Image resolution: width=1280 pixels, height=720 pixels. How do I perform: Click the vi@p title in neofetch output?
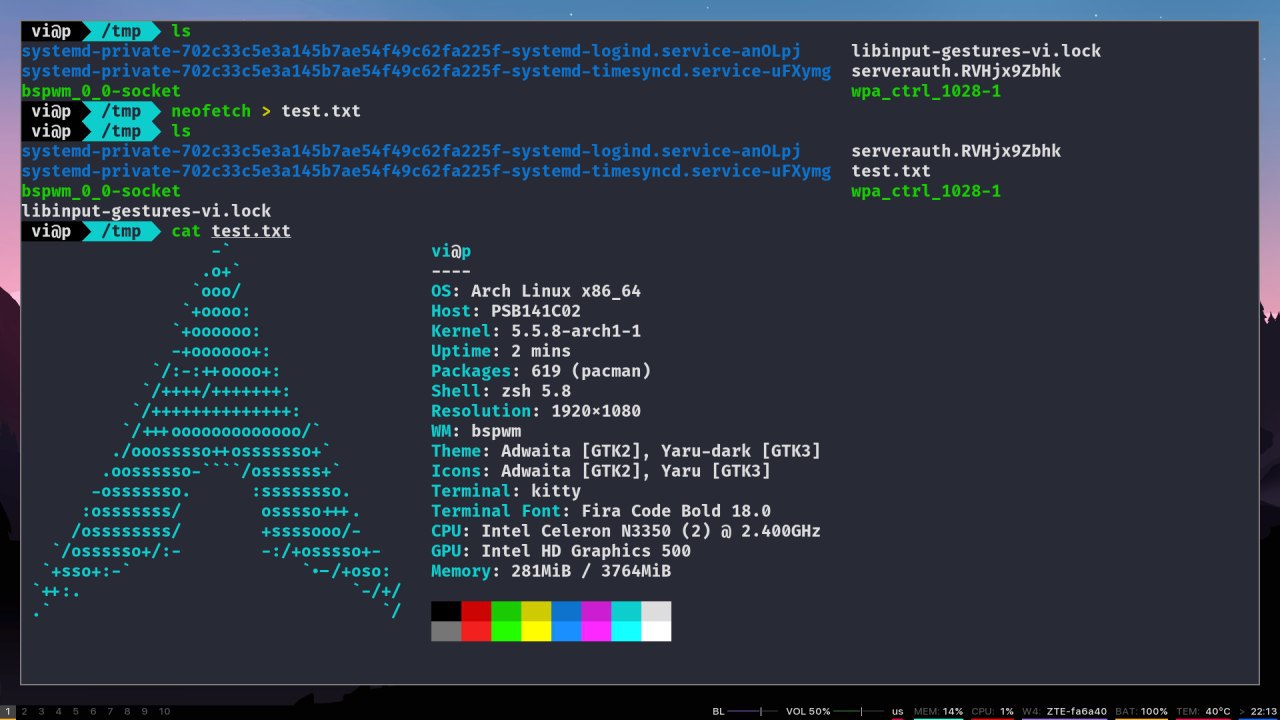pos(451,251)
